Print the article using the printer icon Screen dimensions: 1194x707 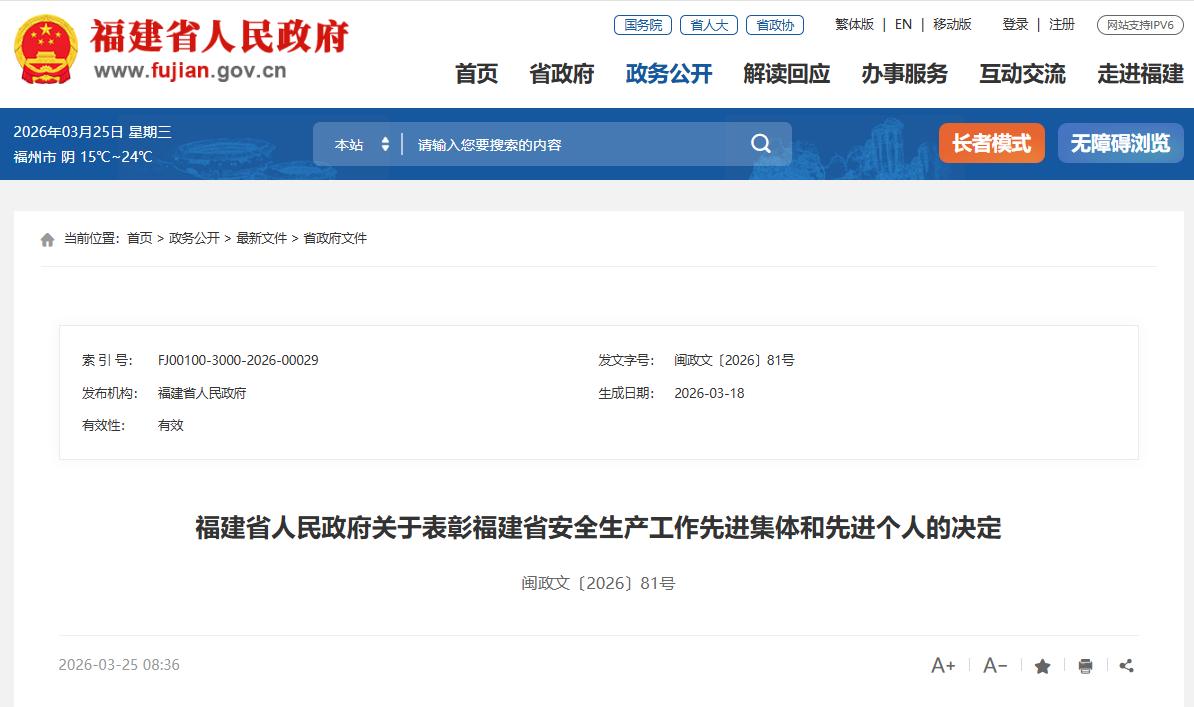1085,664
